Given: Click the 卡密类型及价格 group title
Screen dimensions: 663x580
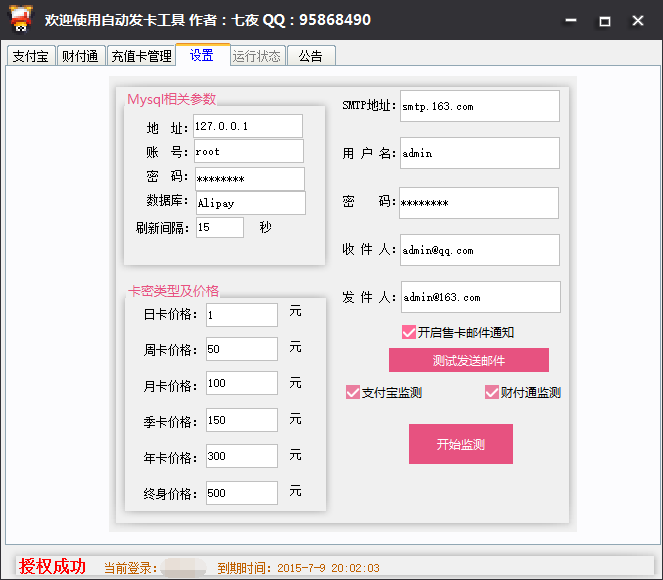Looking at the screenshot, I should [173, 291].
